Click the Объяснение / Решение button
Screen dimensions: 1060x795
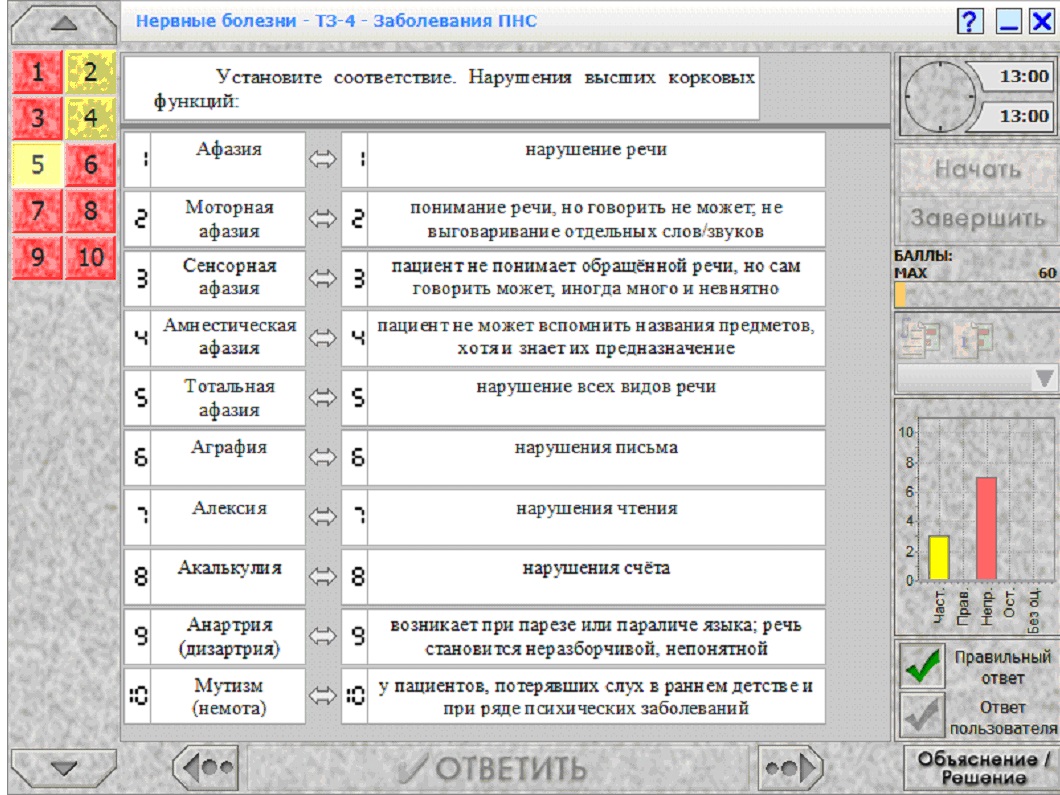tap(982, 768)
